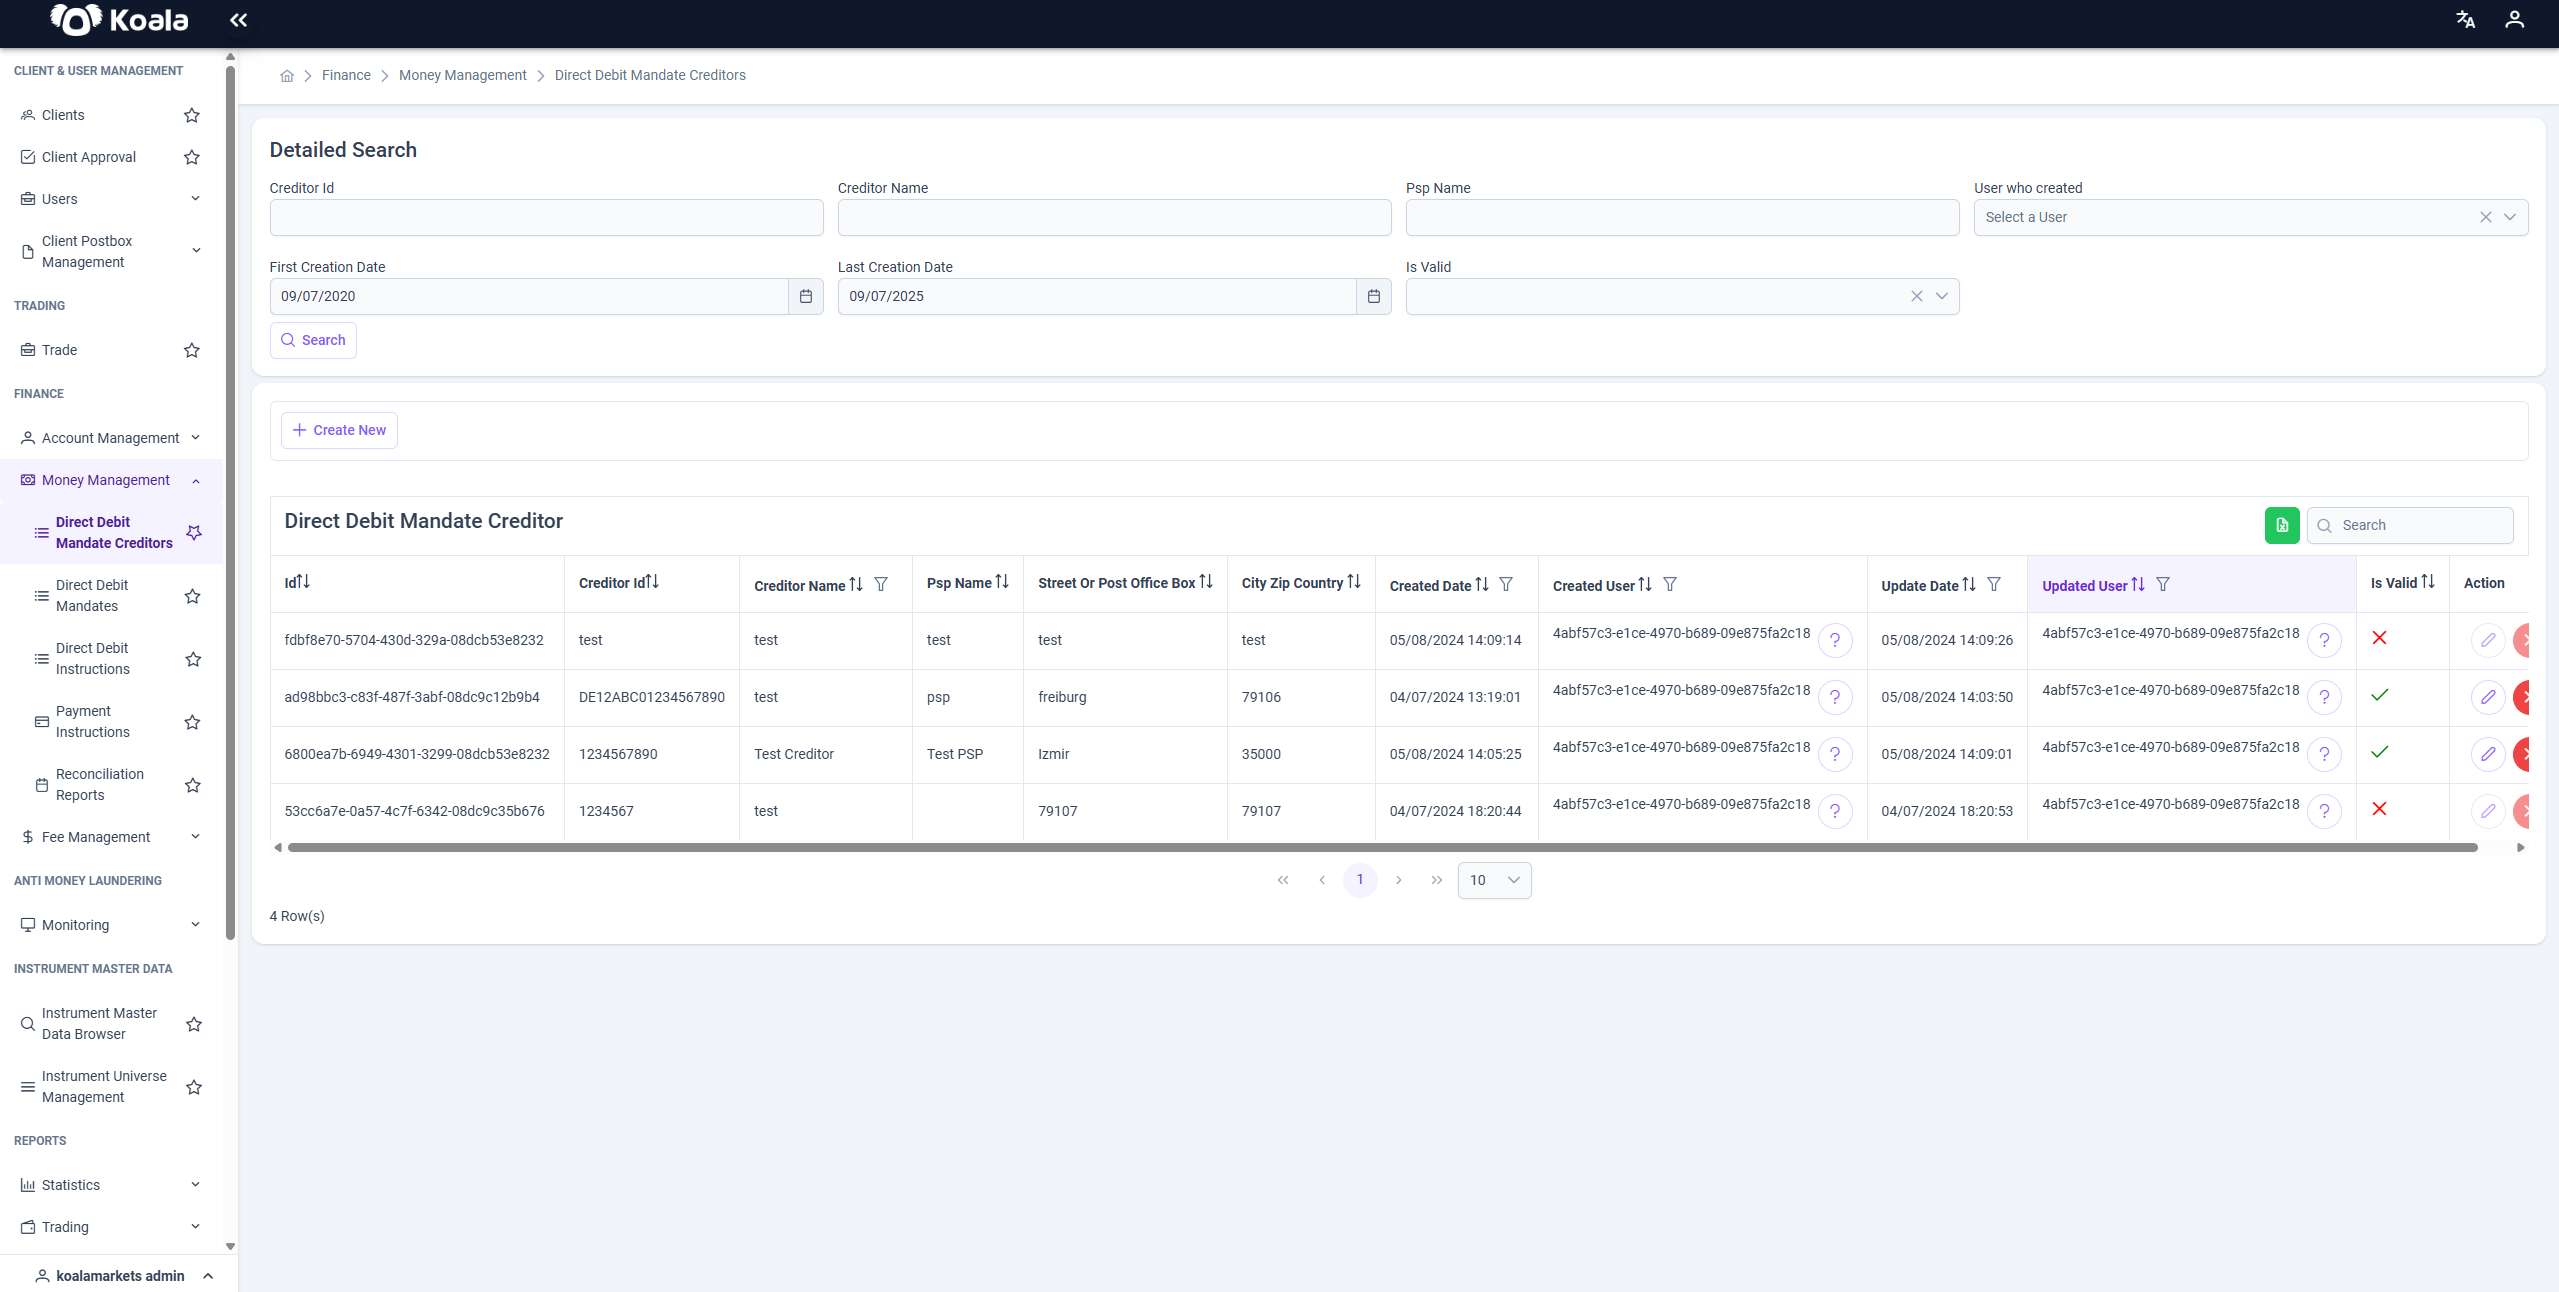Focus the table Search box
This screenshot has height=1292, width=2559.
point(2410,525)
